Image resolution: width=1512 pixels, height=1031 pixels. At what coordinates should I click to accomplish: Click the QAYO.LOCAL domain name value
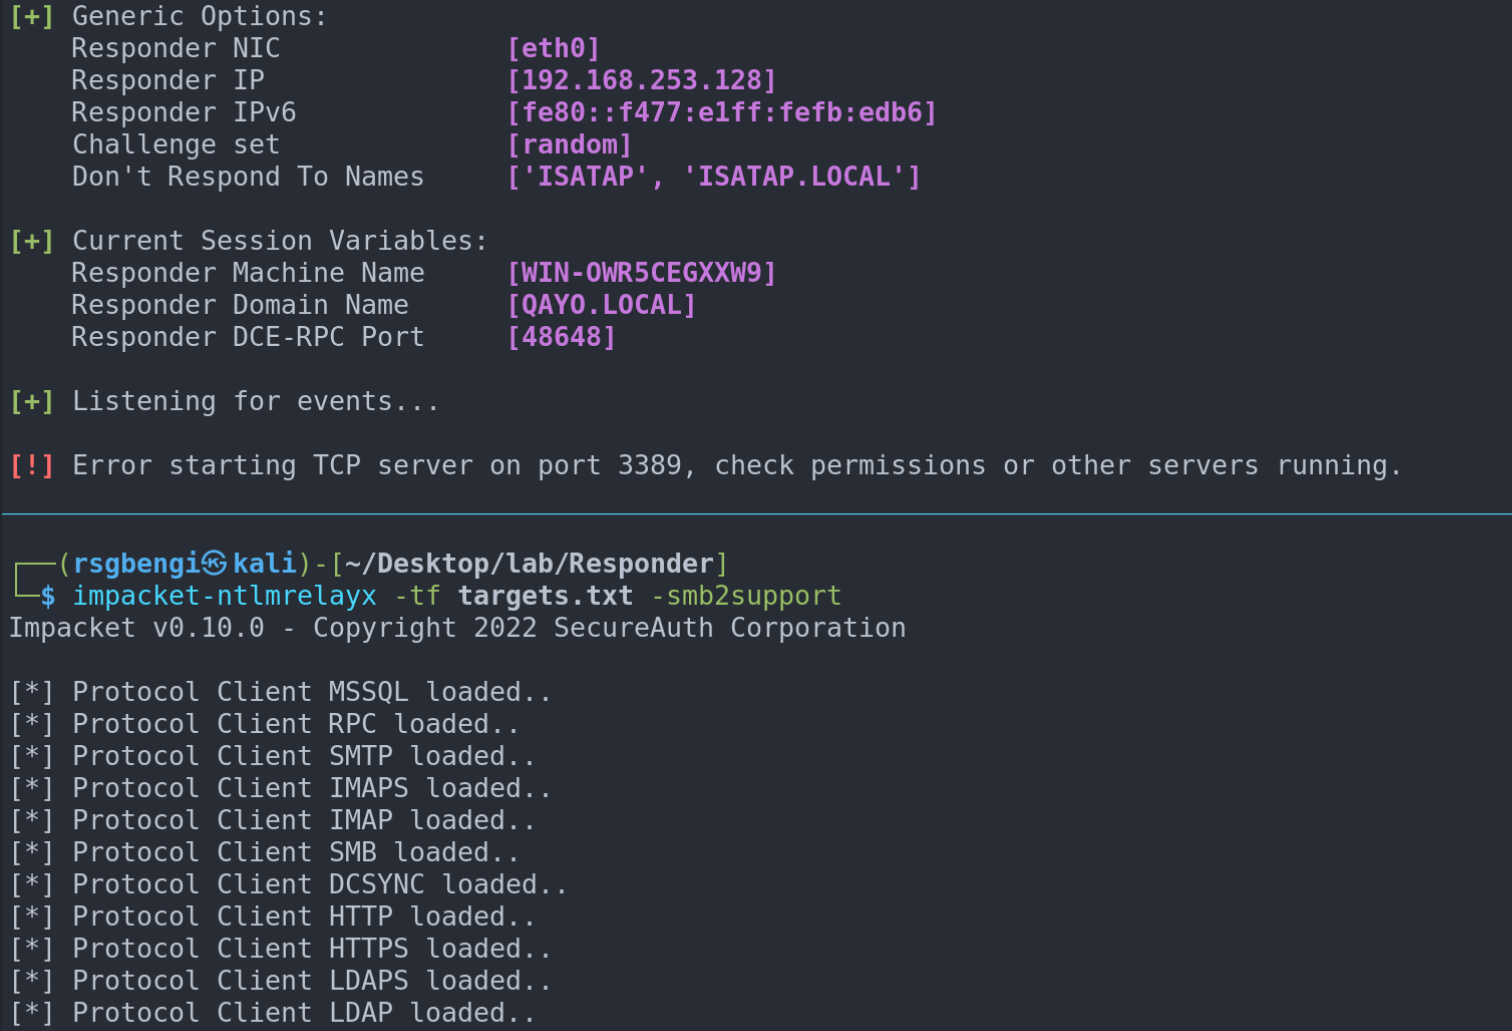(601, 305)
